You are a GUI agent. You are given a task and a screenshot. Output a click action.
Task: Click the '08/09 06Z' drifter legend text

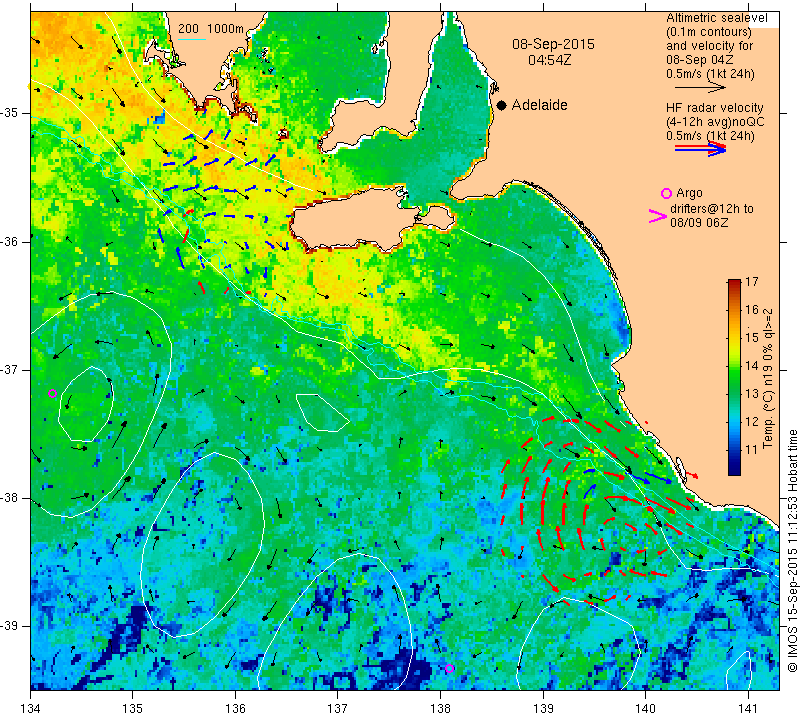pyautogui.click(x=699, y=223)
